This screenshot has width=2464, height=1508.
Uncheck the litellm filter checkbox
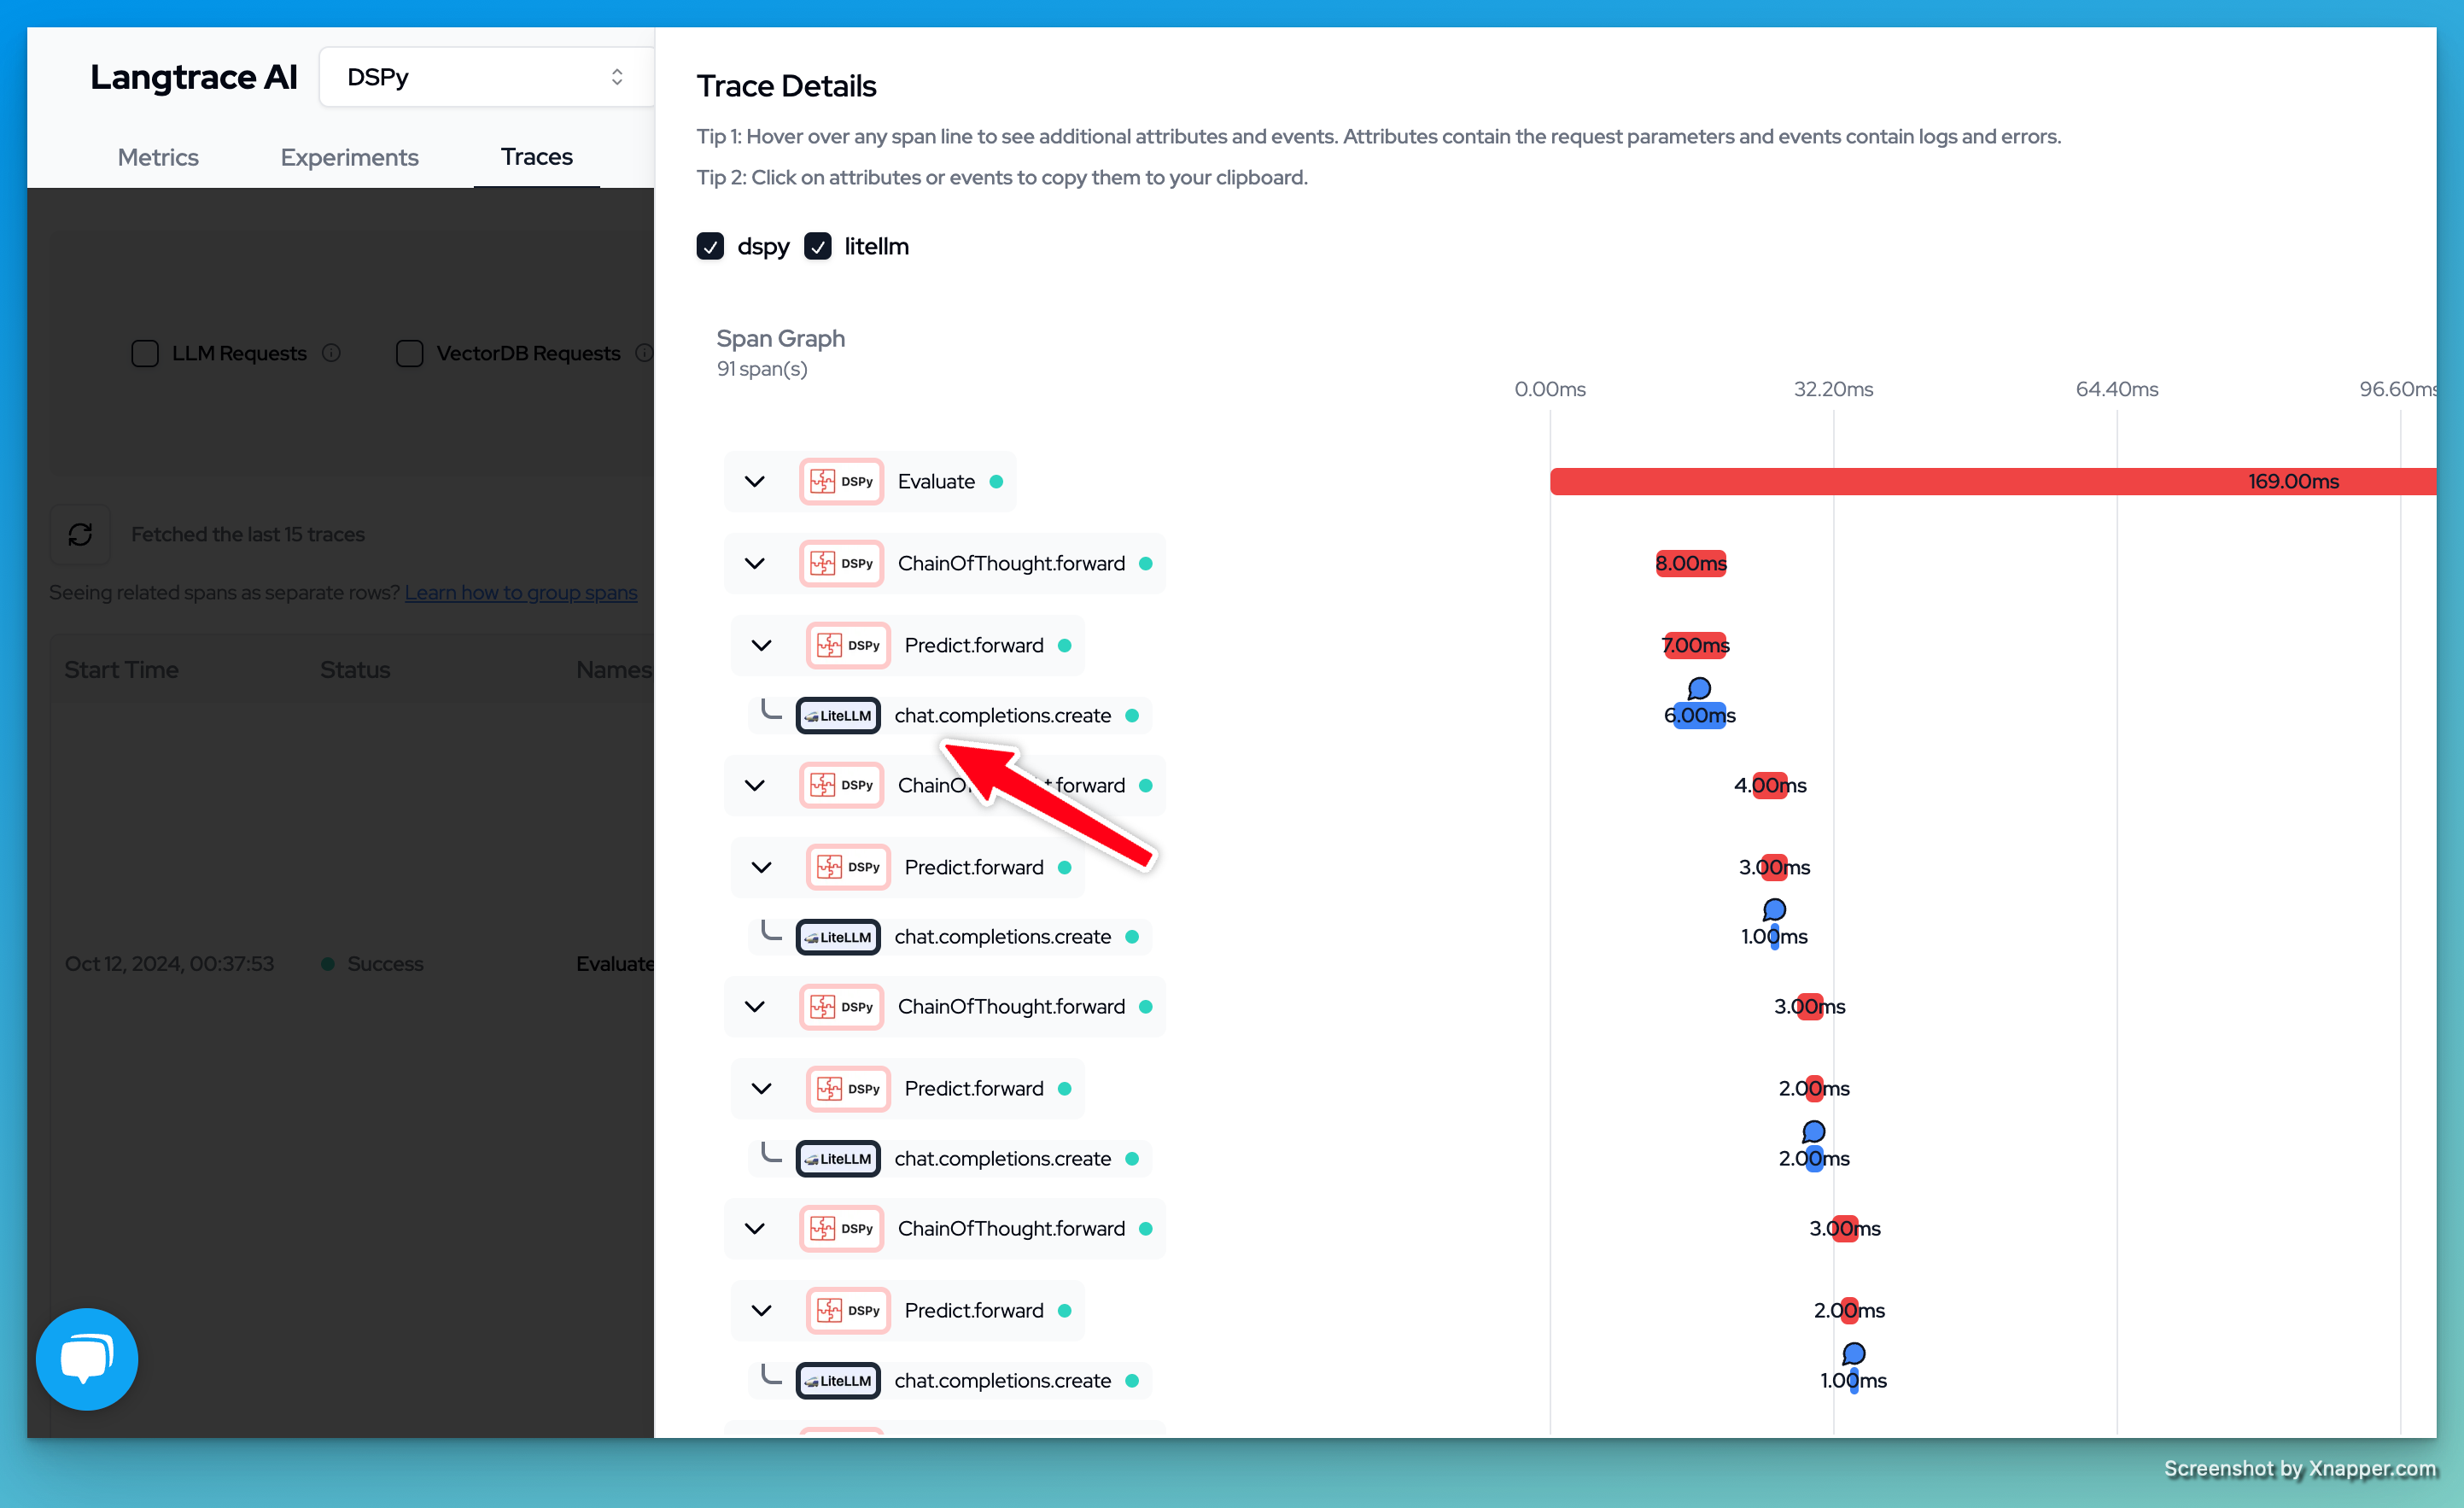(817, 246)
